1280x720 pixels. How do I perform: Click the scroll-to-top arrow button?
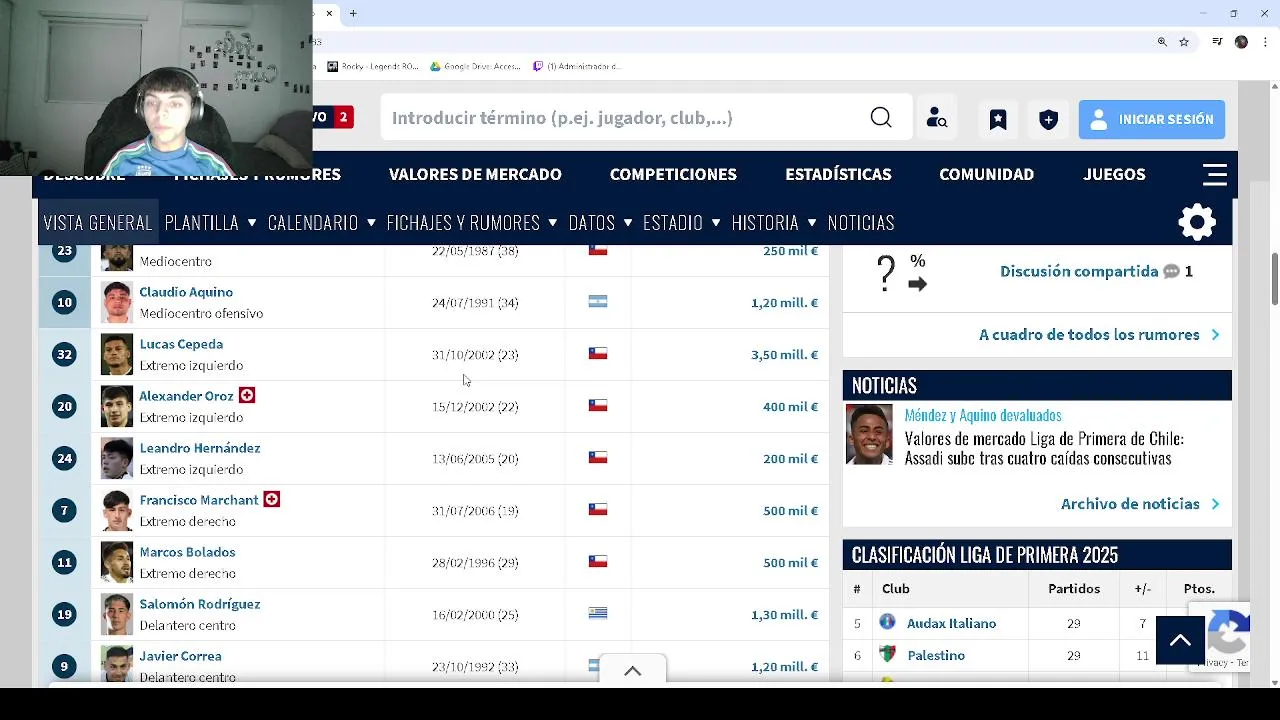(x=1180, y=640)
